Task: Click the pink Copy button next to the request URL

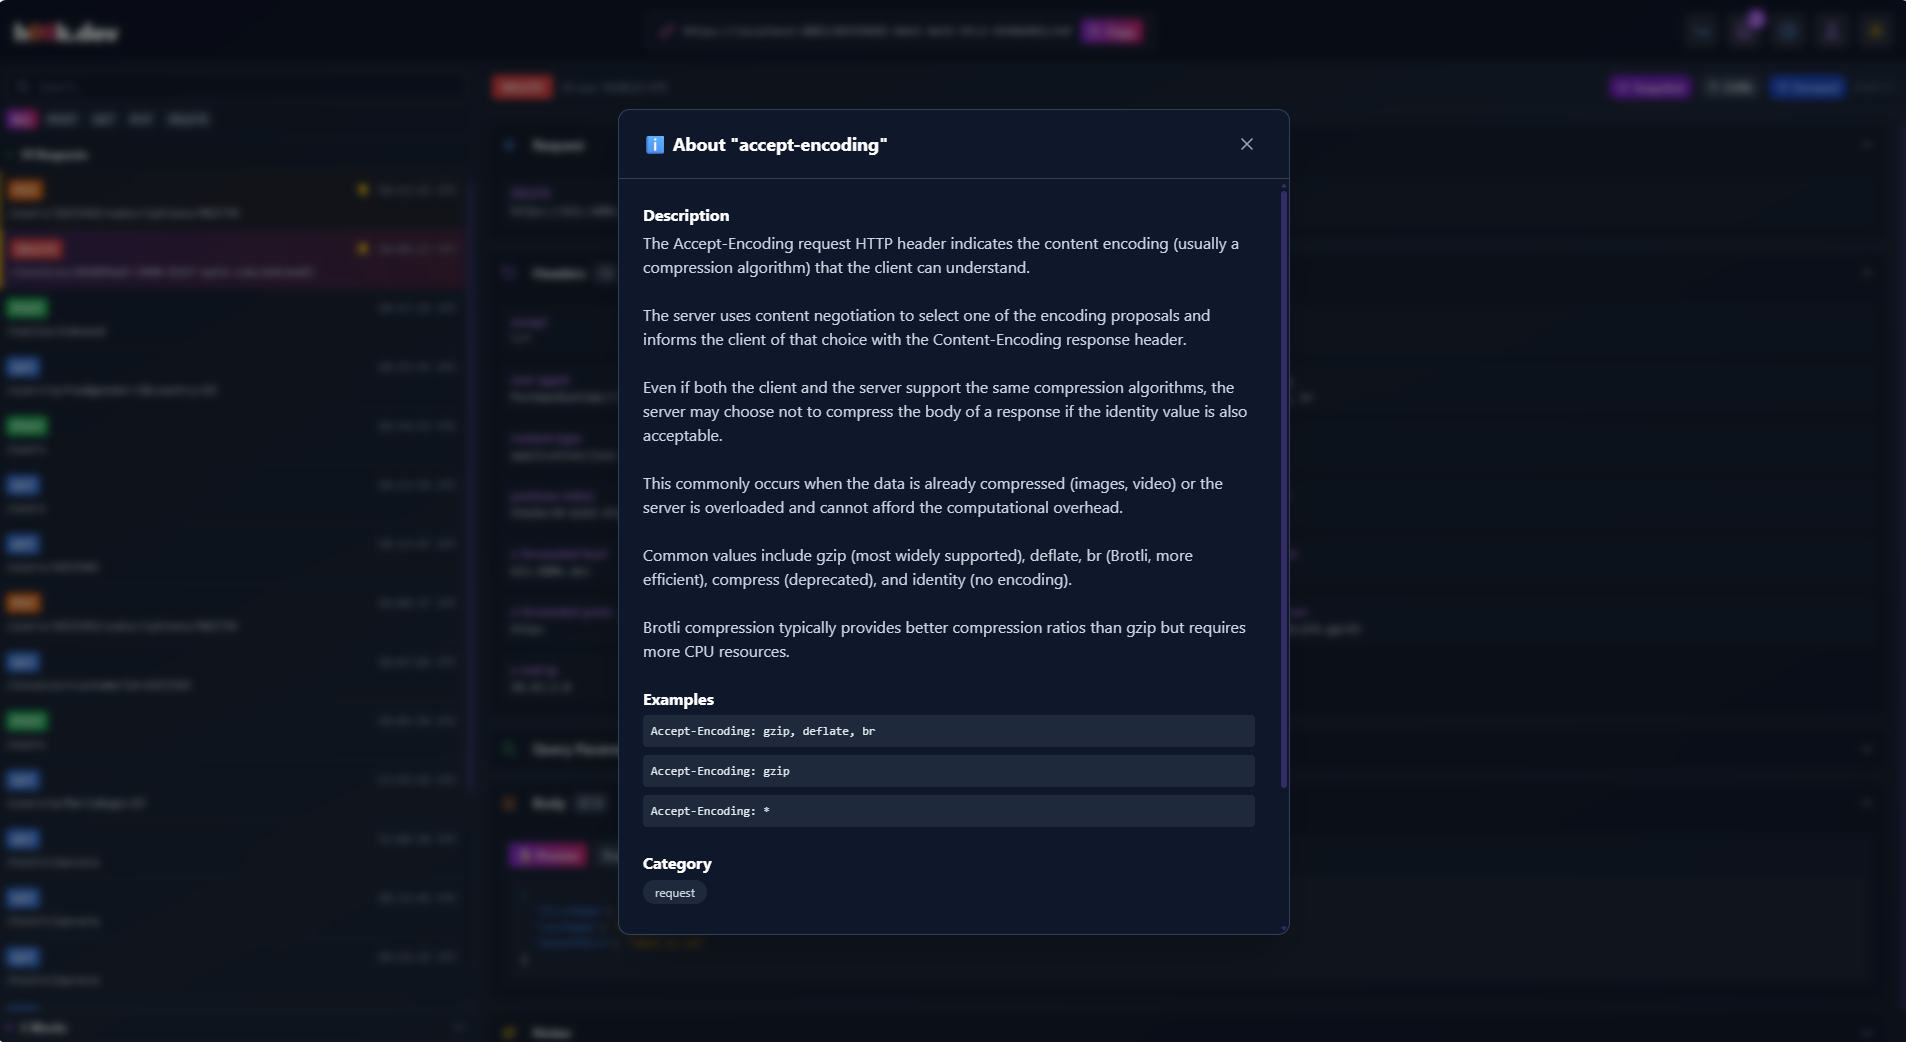Action: pos(1112,31)
